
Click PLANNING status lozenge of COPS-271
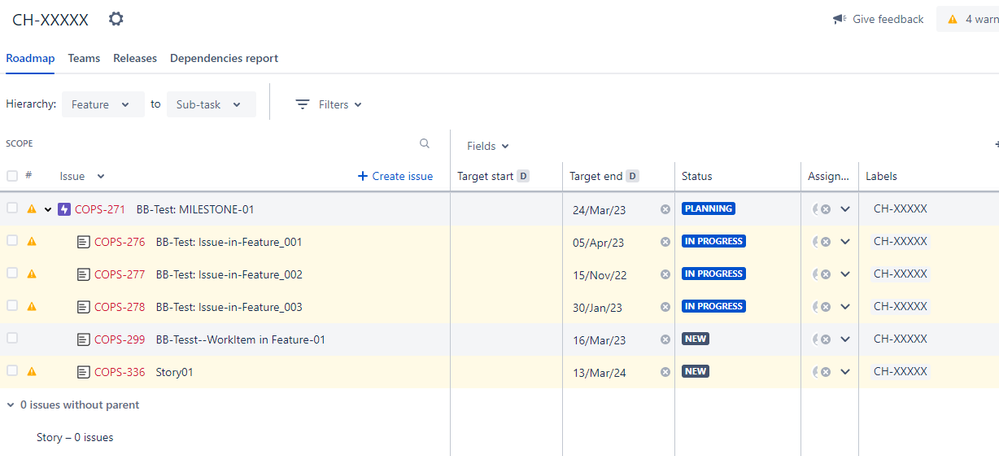[708, 208]
